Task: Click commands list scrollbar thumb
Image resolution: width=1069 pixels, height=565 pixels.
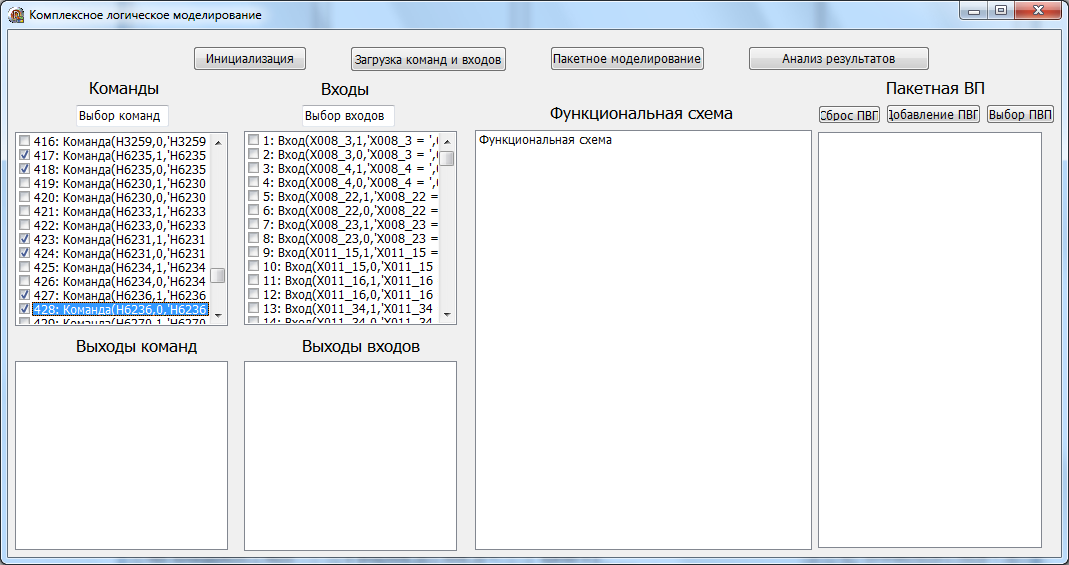Action: 218,275
